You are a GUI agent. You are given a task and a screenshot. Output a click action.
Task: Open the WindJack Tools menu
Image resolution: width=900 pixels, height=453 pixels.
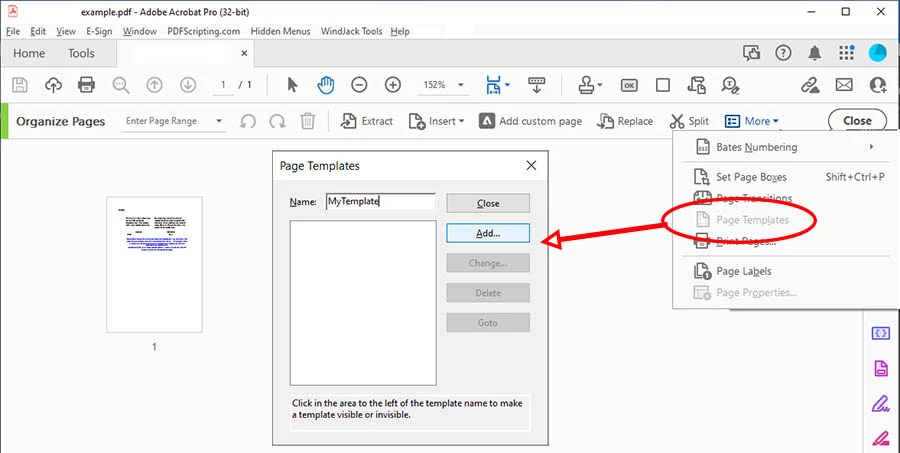(351, 31)
